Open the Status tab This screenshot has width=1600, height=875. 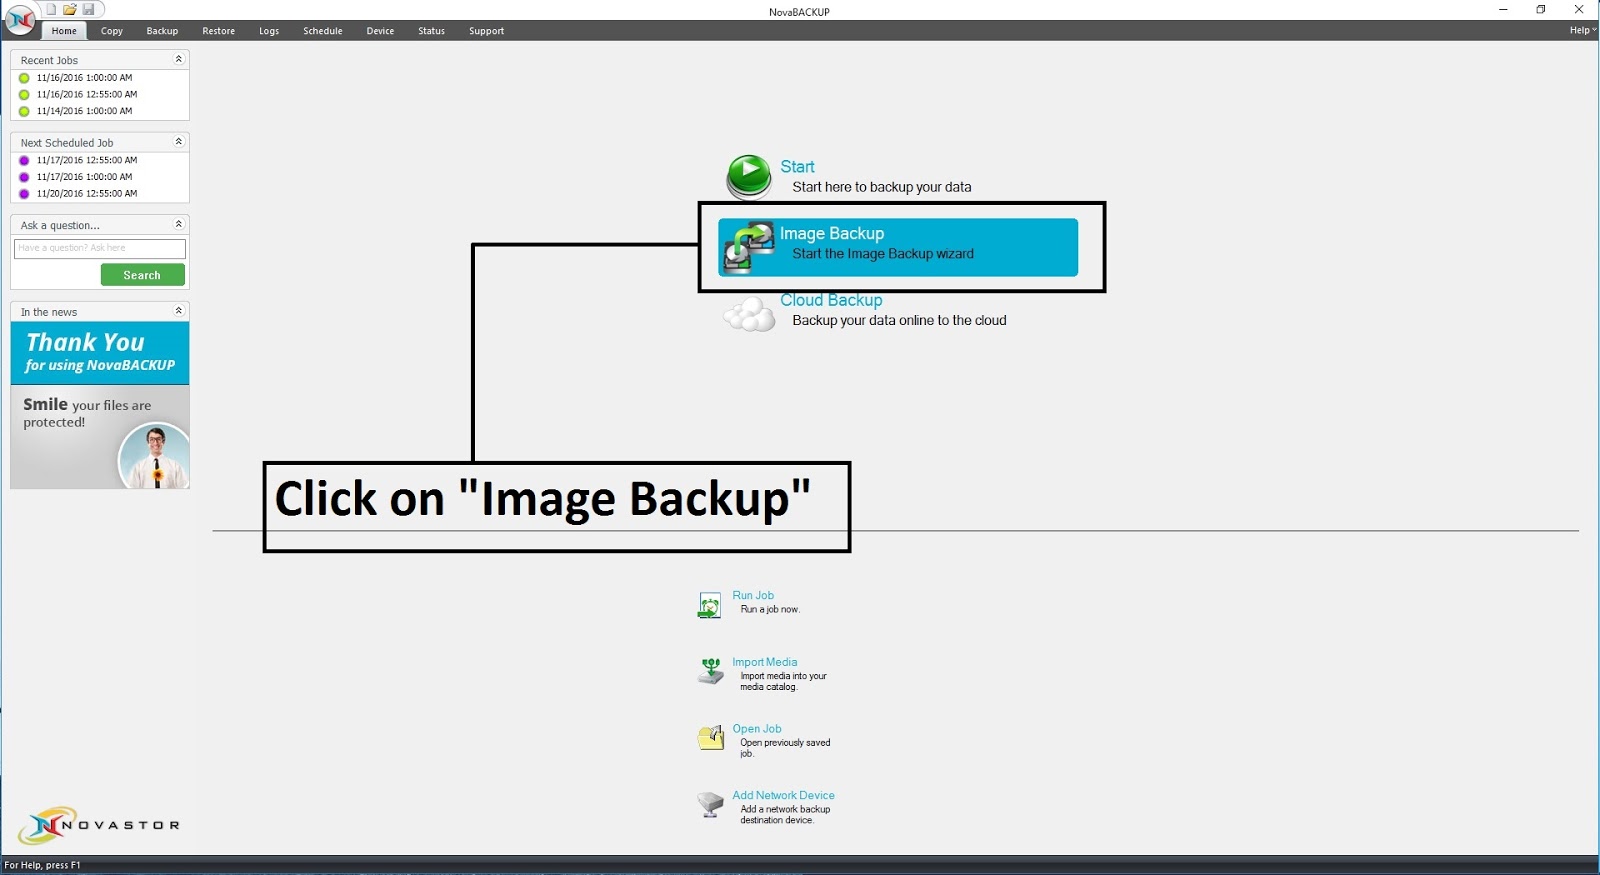point(432,31)
